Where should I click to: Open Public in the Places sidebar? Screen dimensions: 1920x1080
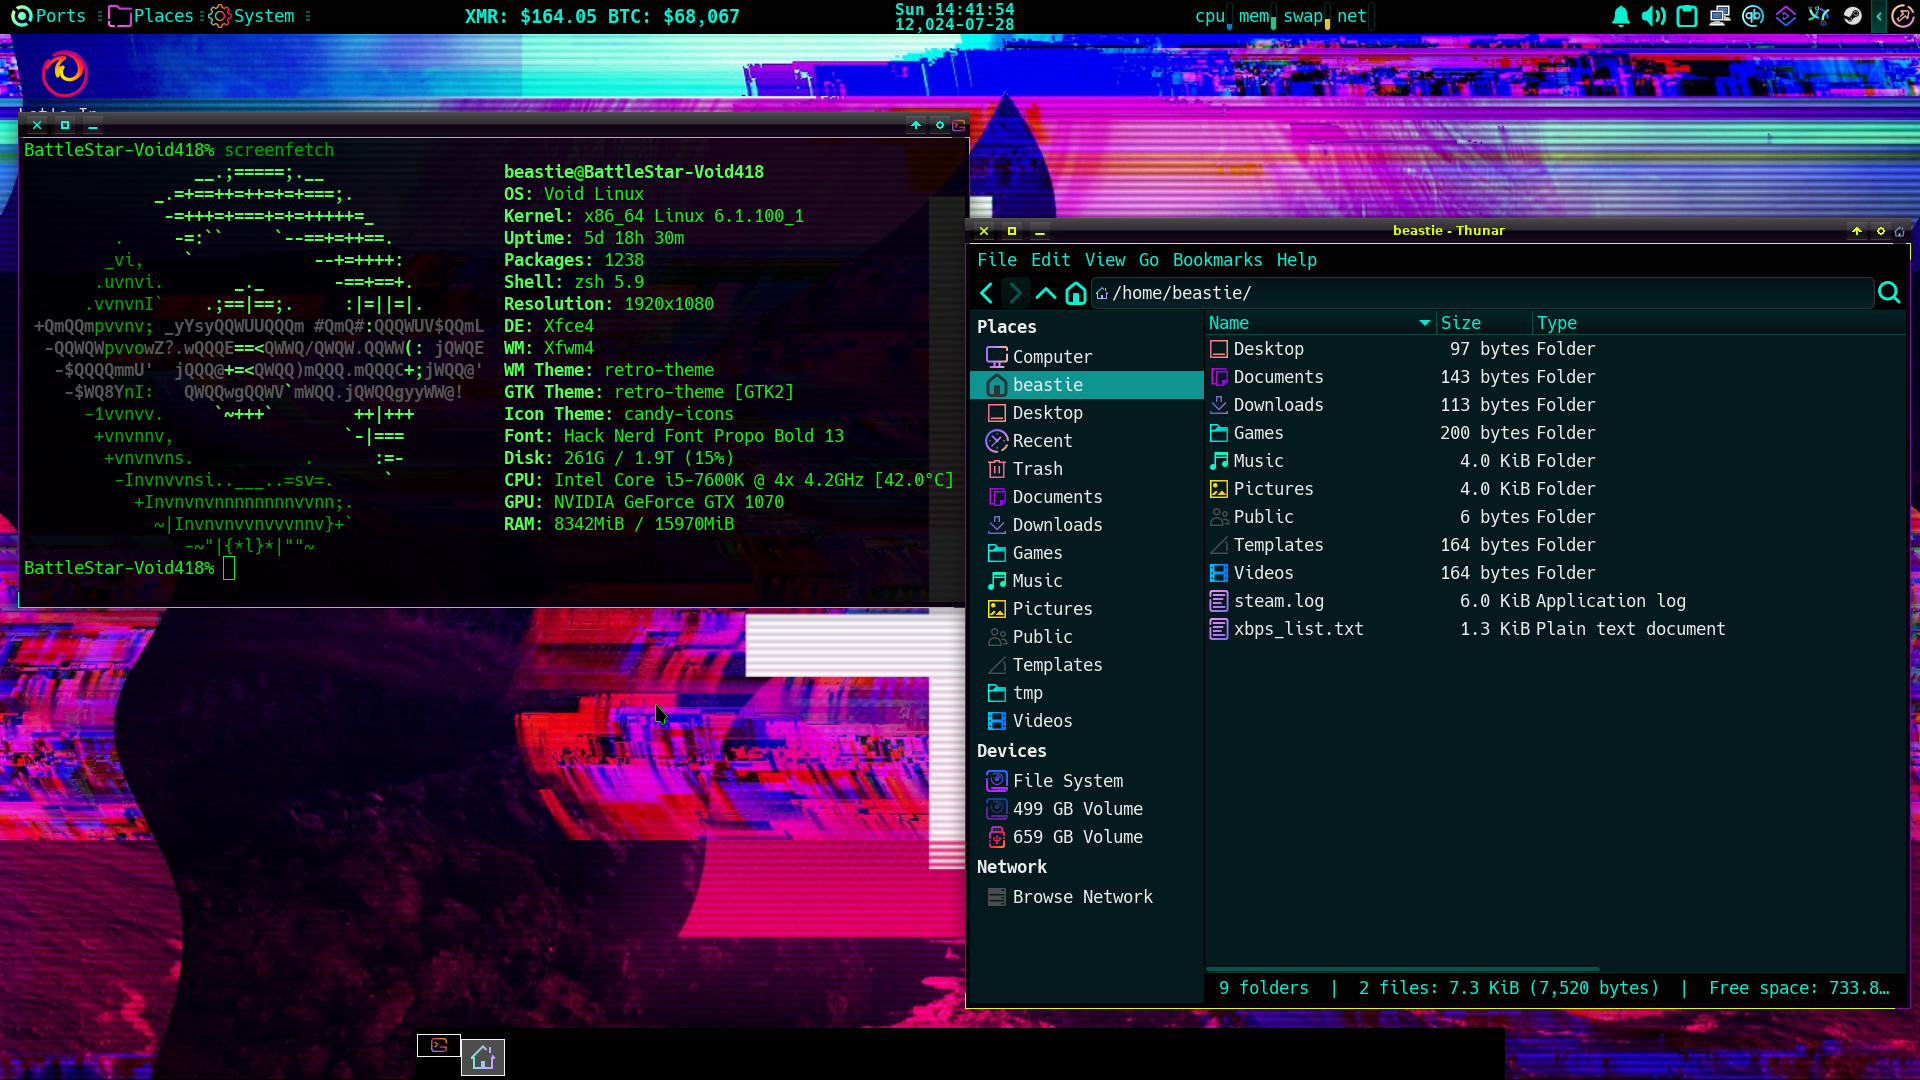(1087, 637)
